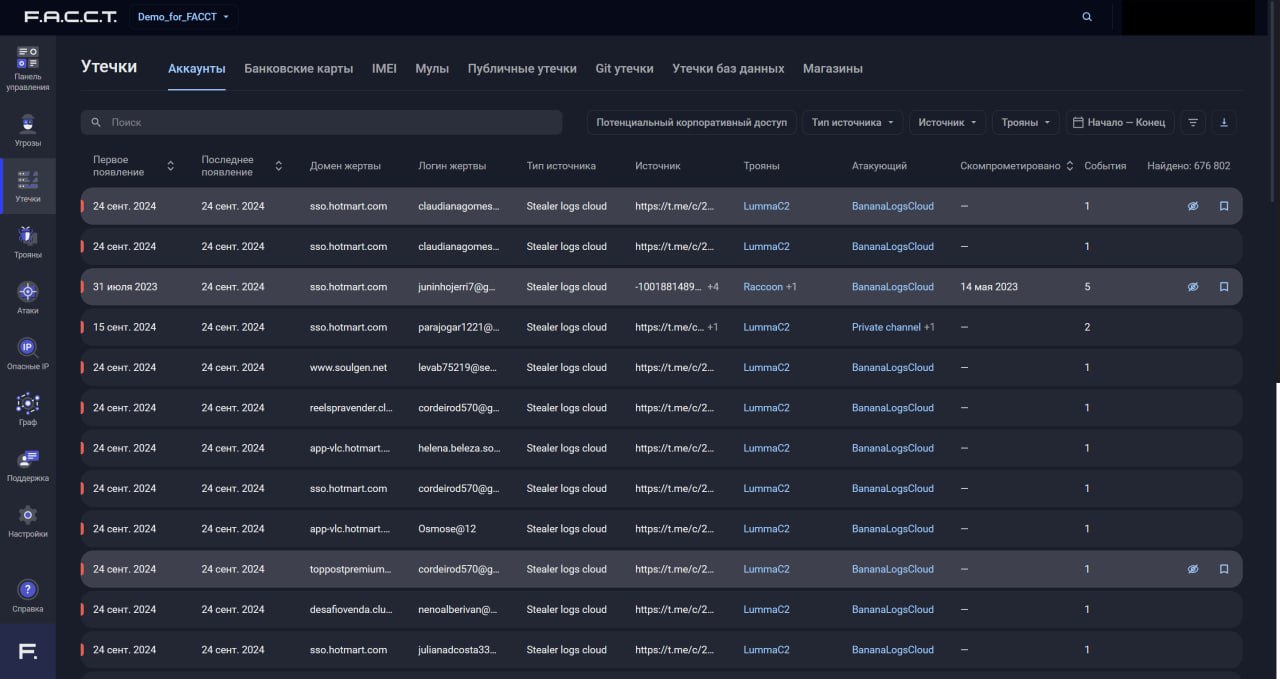This screenshot has height=679, width=1280.
Task: Click the download export icon
Action: tap(1224, 122)
